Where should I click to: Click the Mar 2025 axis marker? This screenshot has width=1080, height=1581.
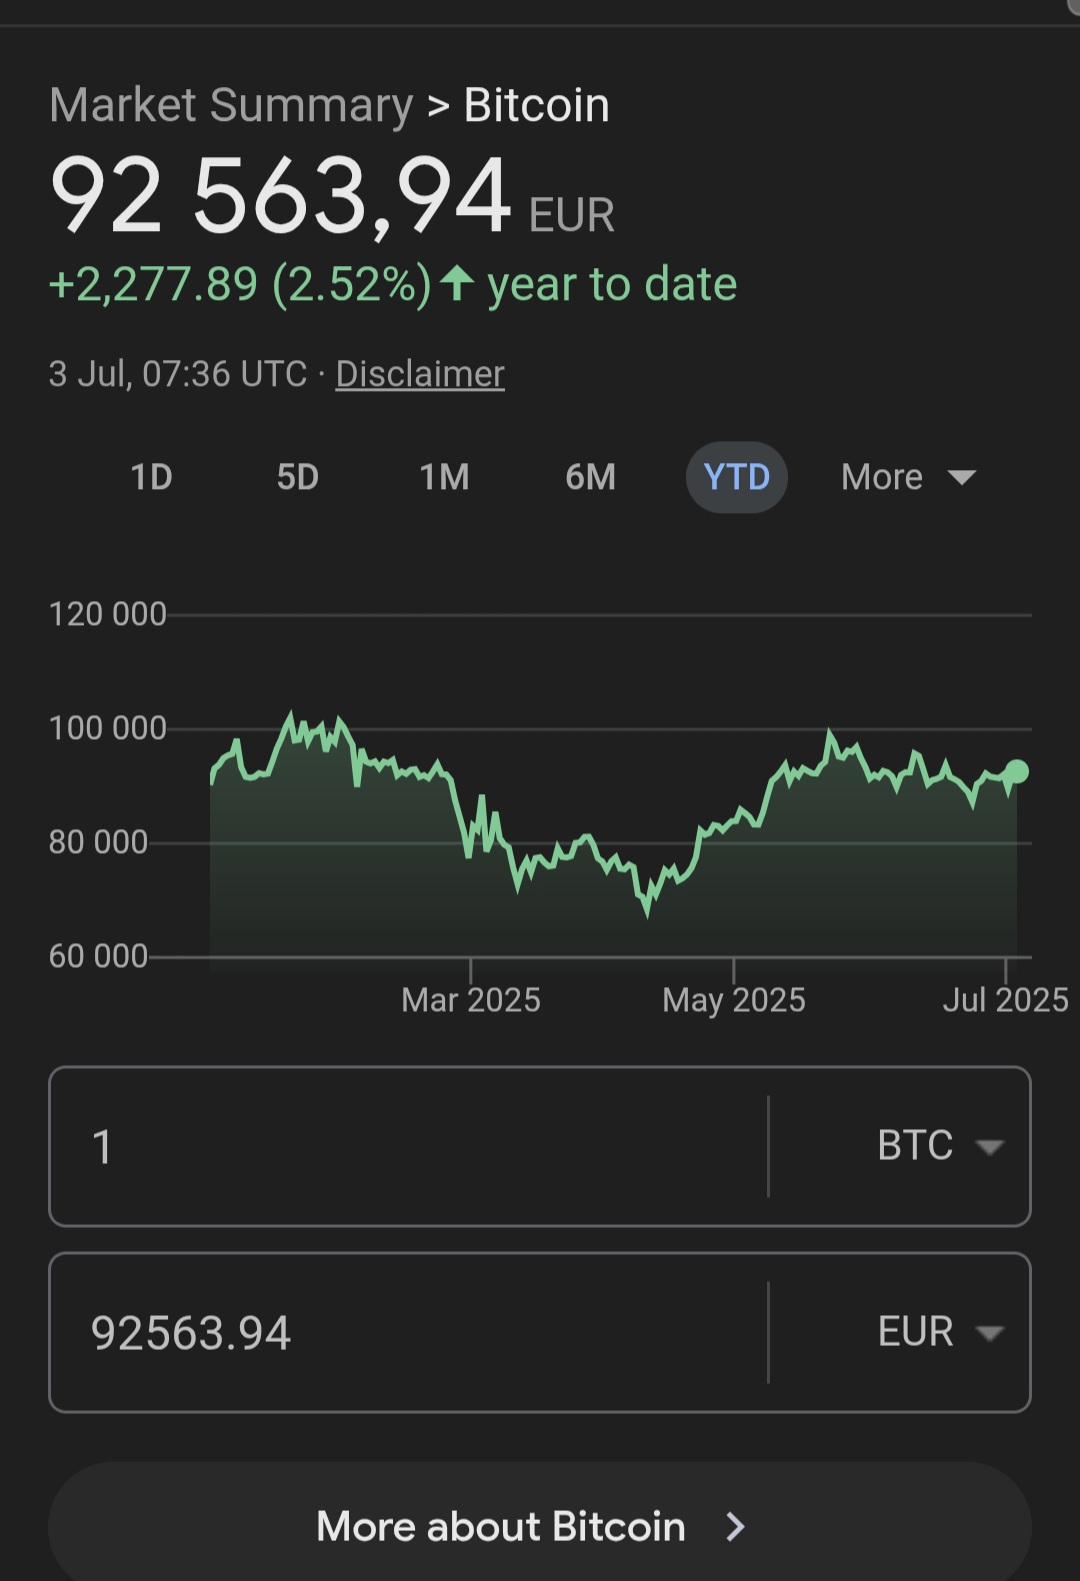(471, 1000)
